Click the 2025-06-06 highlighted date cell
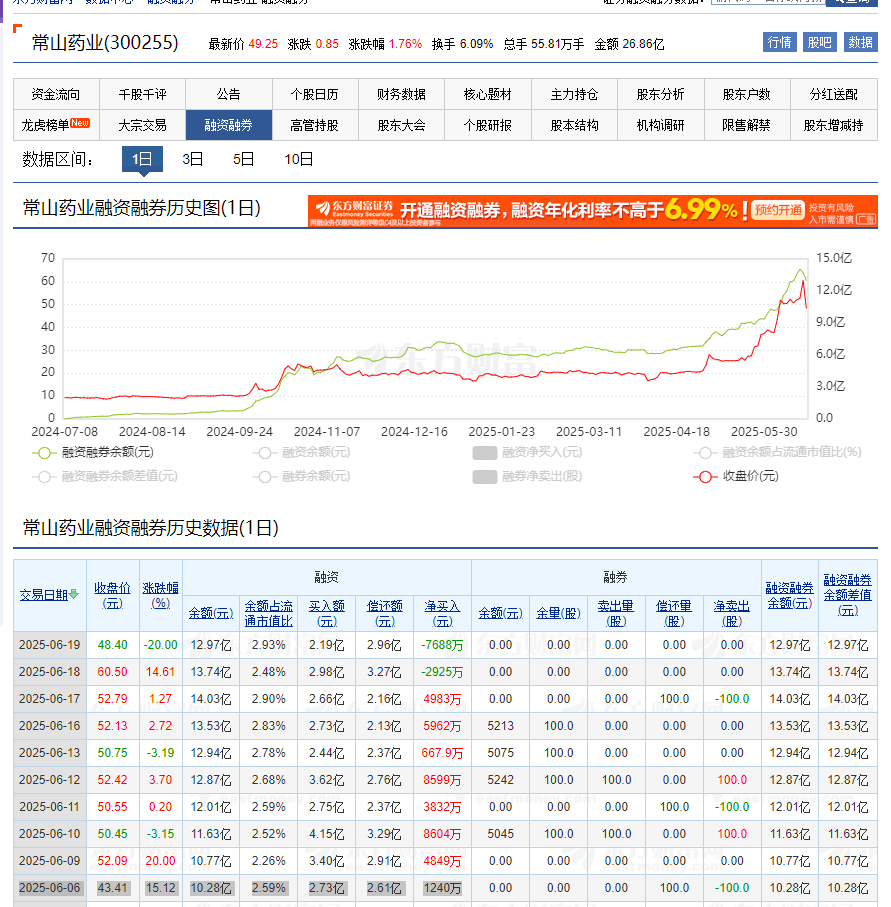Screen dimensions: 891x907 (x=50, y=888)
